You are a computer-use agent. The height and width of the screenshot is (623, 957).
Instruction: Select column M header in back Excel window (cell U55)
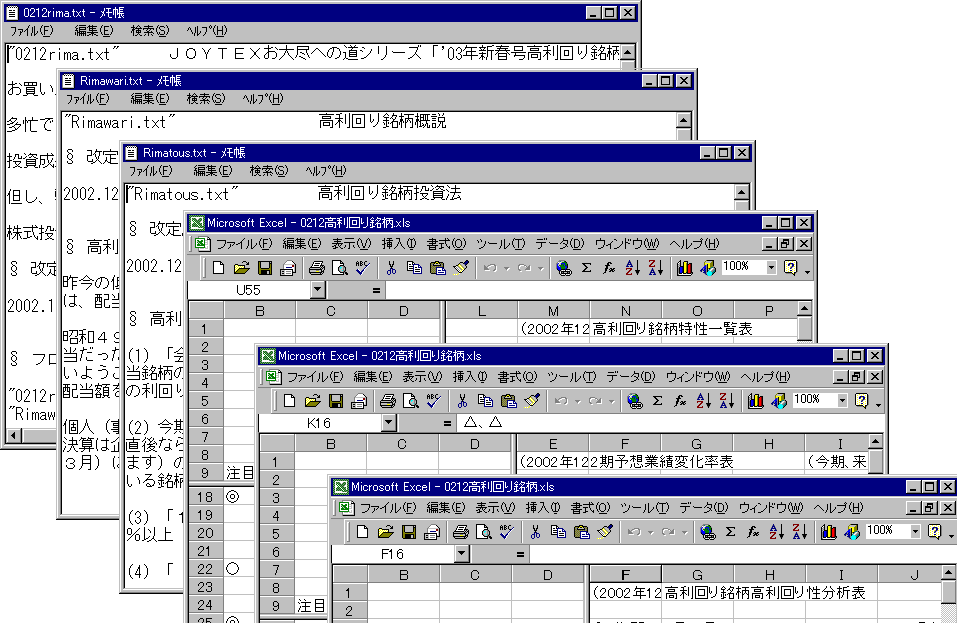553,311
